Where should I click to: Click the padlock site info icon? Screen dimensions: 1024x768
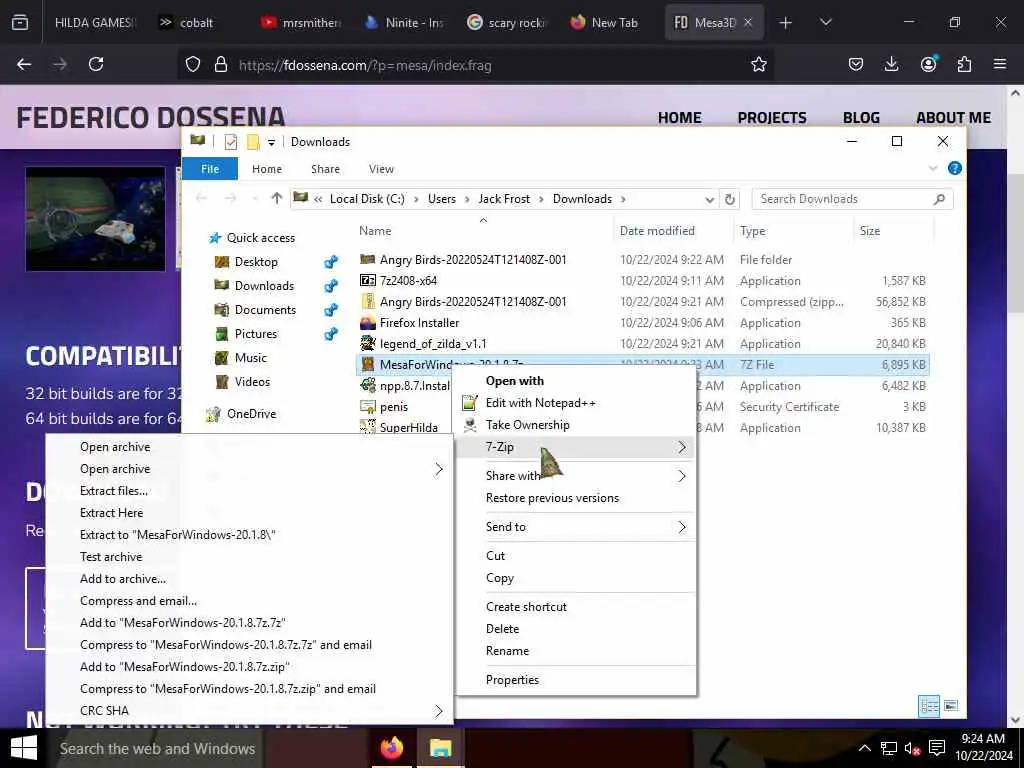[x=221, y=65]
